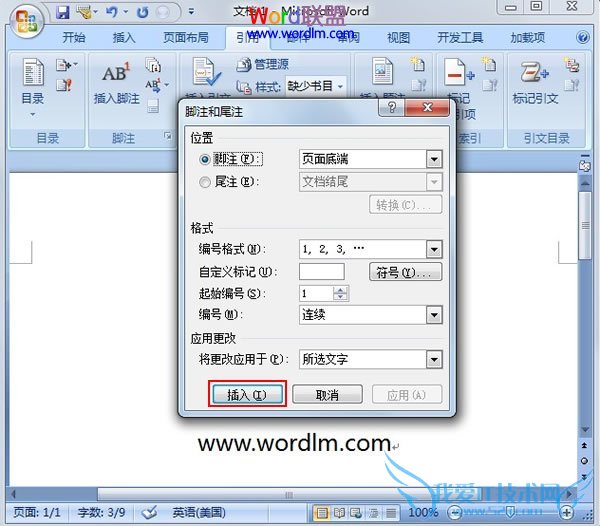600x526 pixels.
Task: Open 文档结尾 endnote position dropdown
Action: tap(434, 182)
